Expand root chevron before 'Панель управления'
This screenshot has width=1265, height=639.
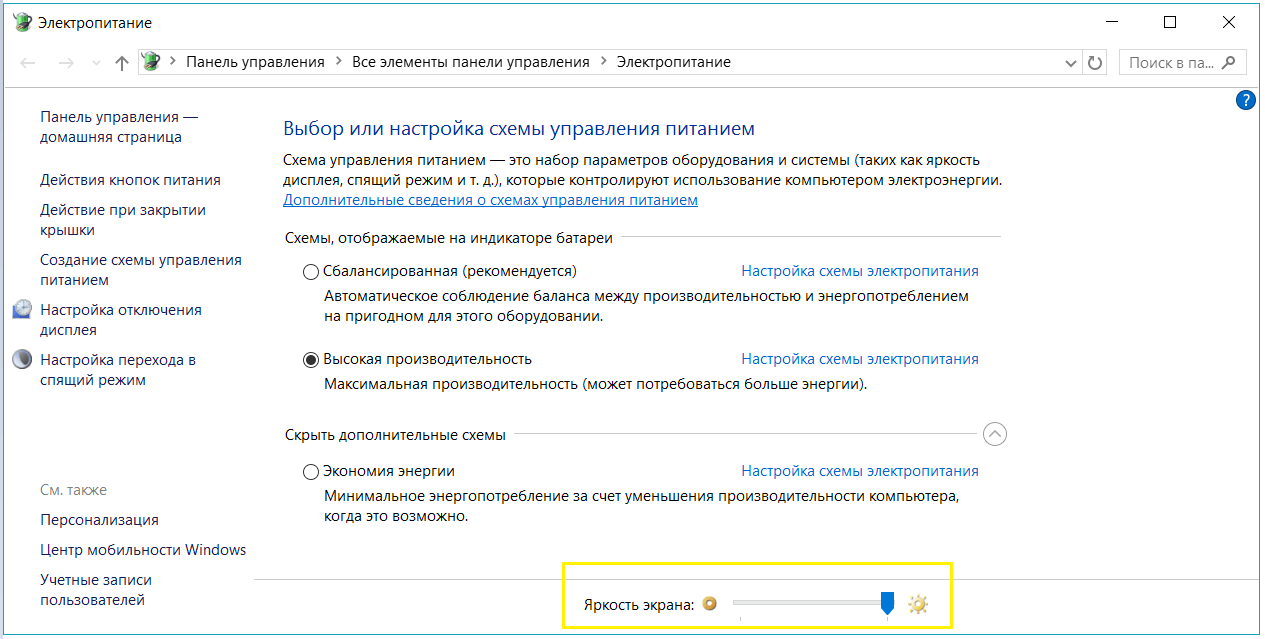pyautogui.click(x=173, y=62)
